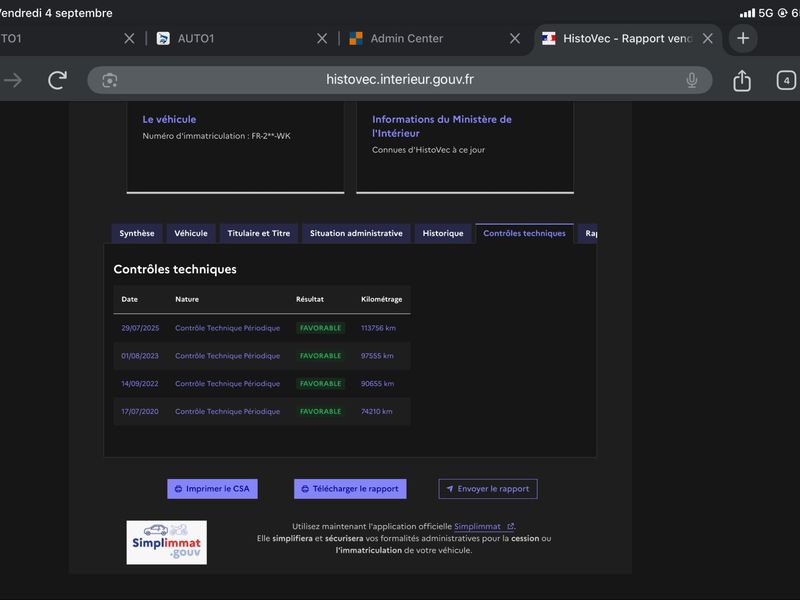Viewport: 800px width, 600px height.
Task: Open the tab overview counter icon
Action: (x=786, y=80)
